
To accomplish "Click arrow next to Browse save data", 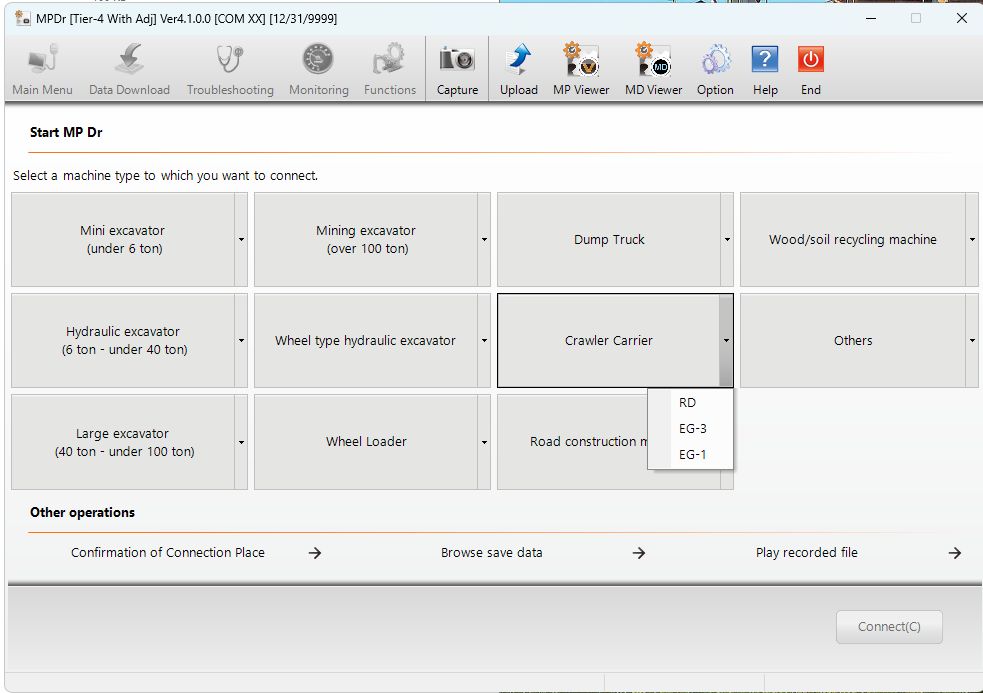I will tap(638, 553).
